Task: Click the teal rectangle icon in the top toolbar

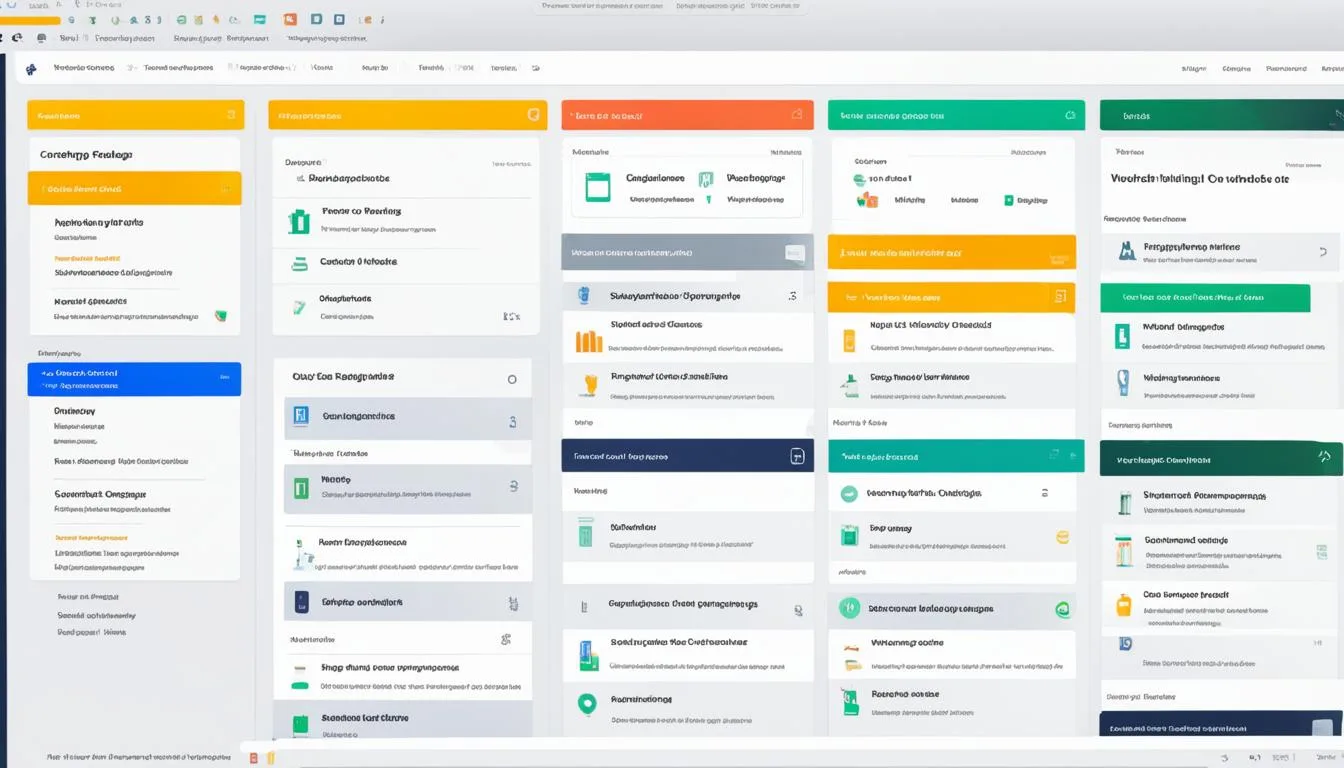Action: tap(260, 19)
